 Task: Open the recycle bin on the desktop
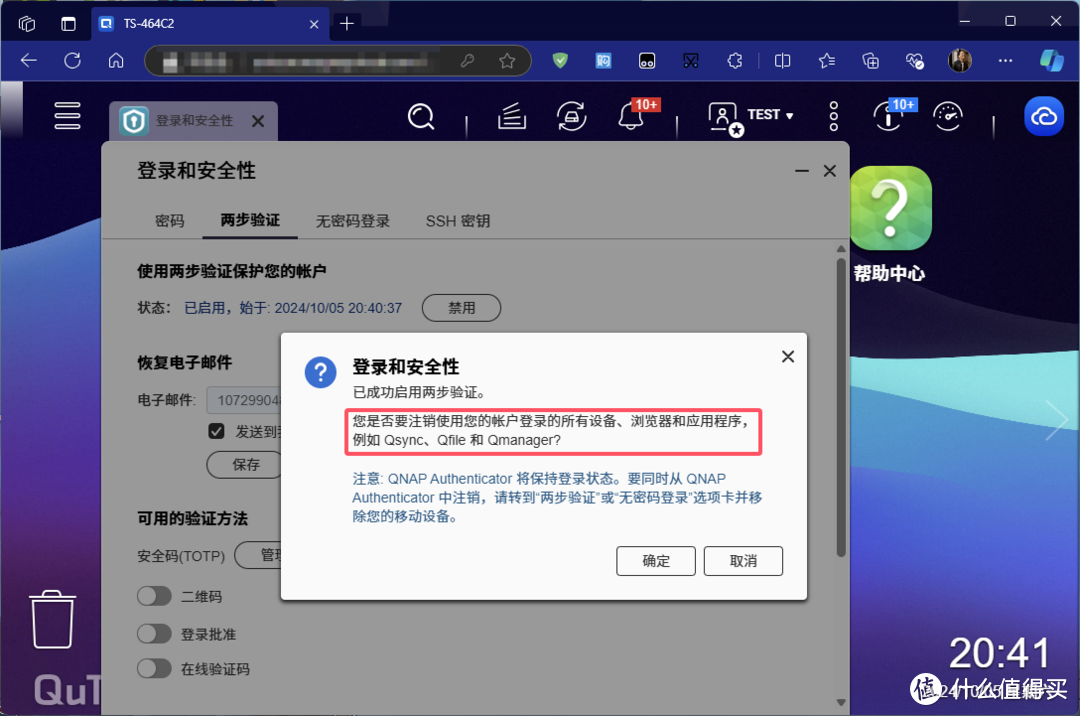52,619
